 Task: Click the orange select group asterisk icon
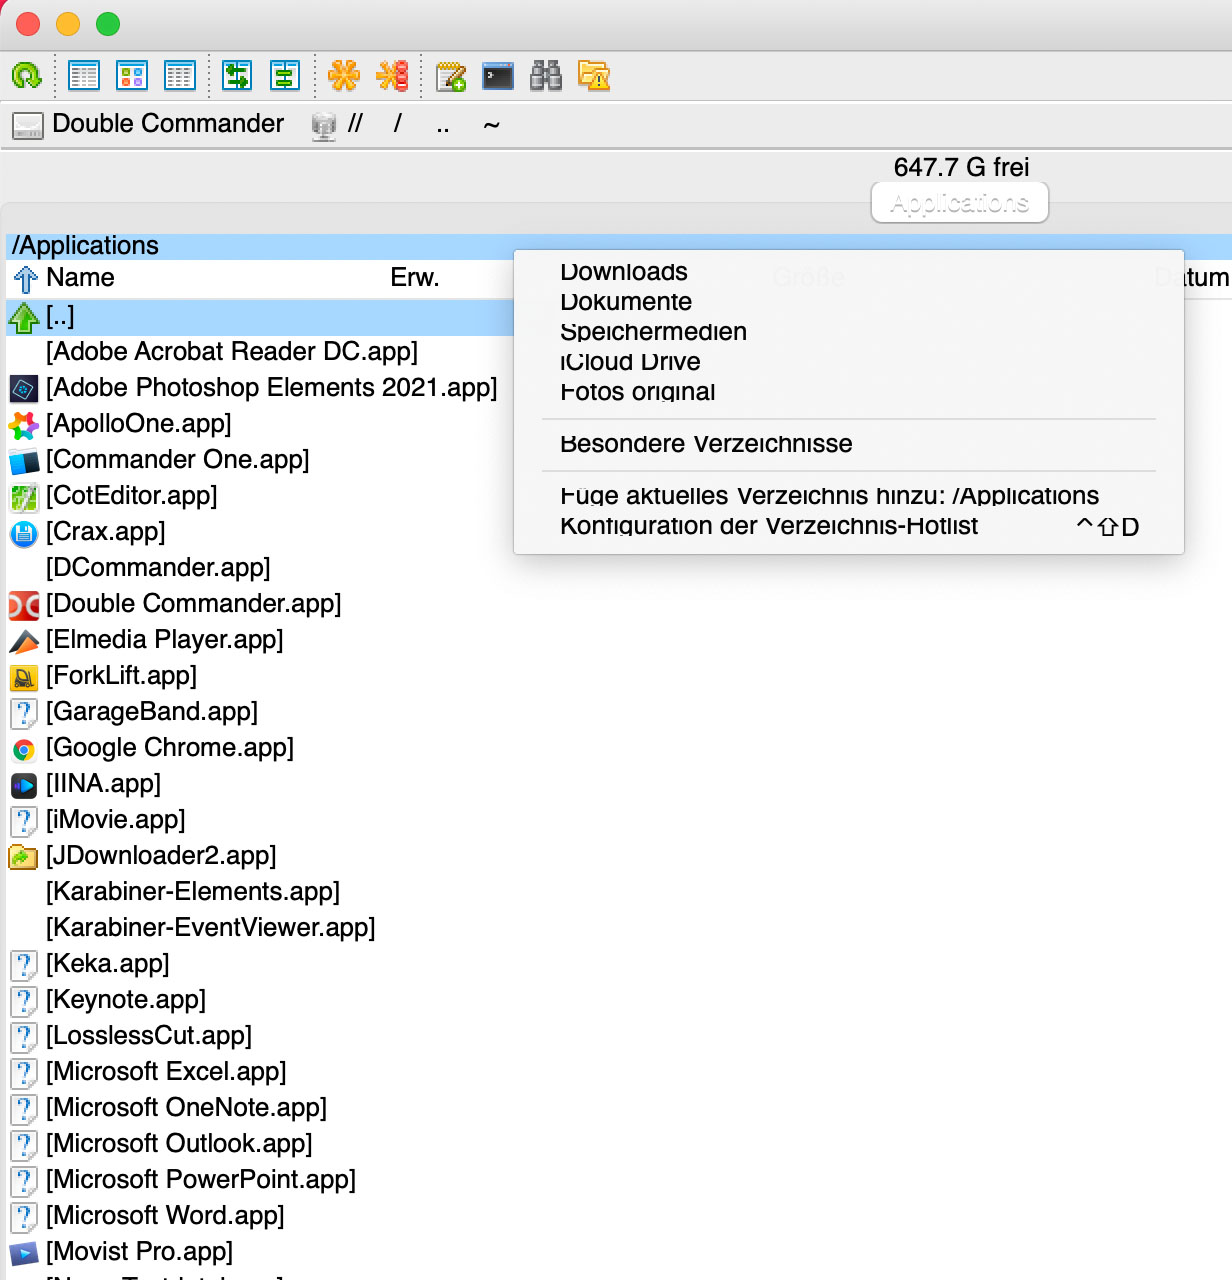(344, 76)
